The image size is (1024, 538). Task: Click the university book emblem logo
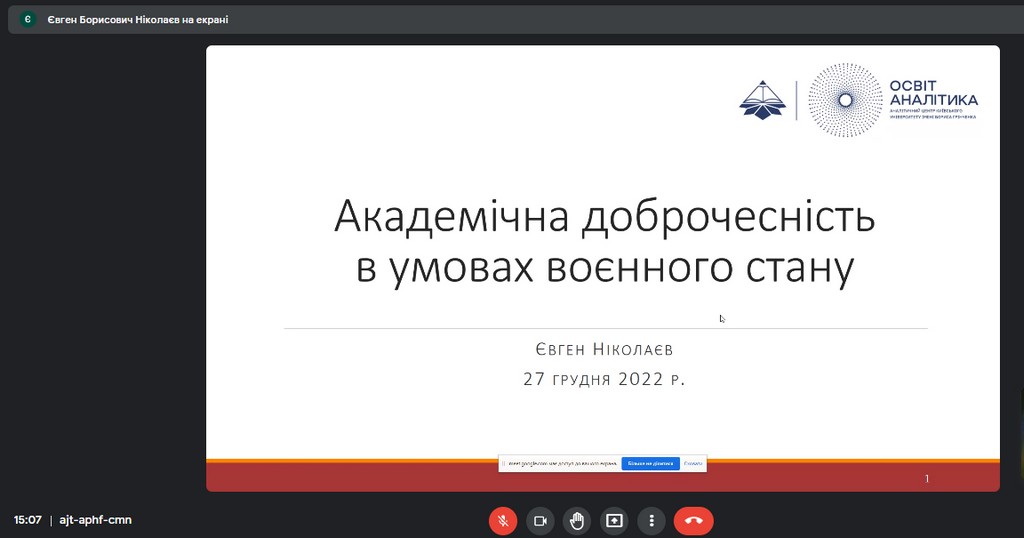[x=763, y=100]
